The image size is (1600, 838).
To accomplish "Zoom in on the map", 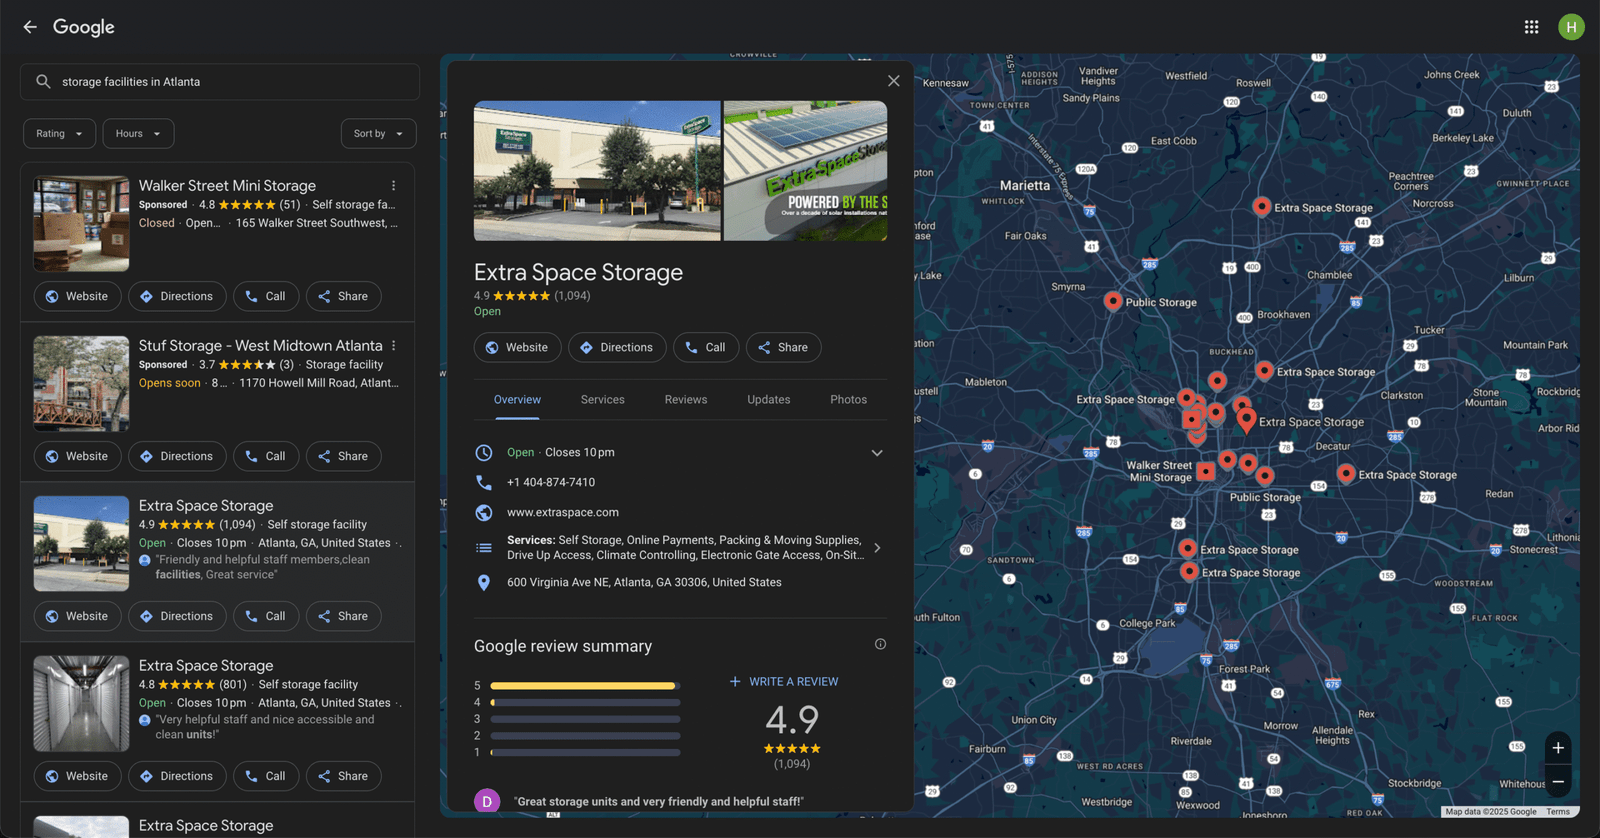I will pos(1558,748).
